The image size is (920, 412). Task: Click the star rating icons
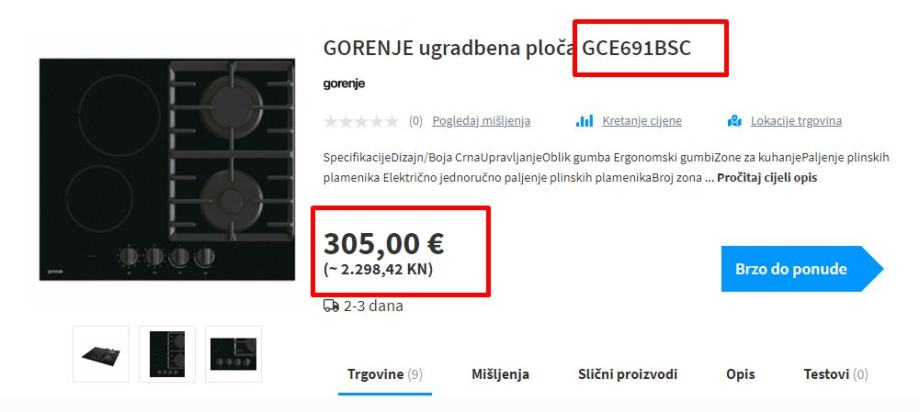[361, 121]
